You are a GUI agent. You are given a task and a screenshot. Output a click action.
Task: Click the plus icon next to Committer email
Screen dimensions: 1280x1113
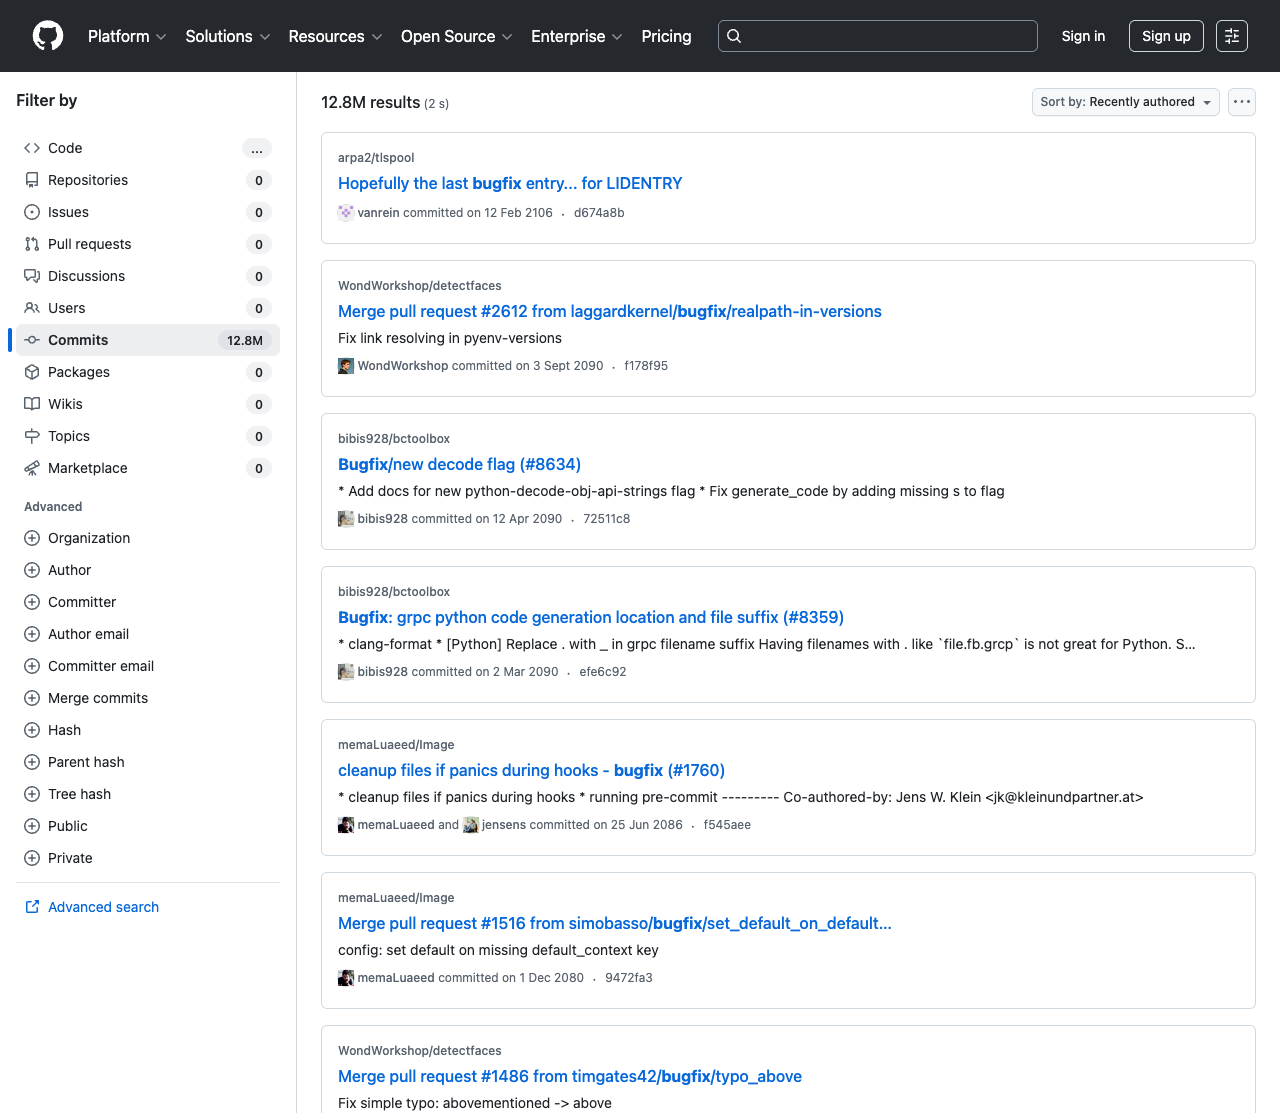32,666
